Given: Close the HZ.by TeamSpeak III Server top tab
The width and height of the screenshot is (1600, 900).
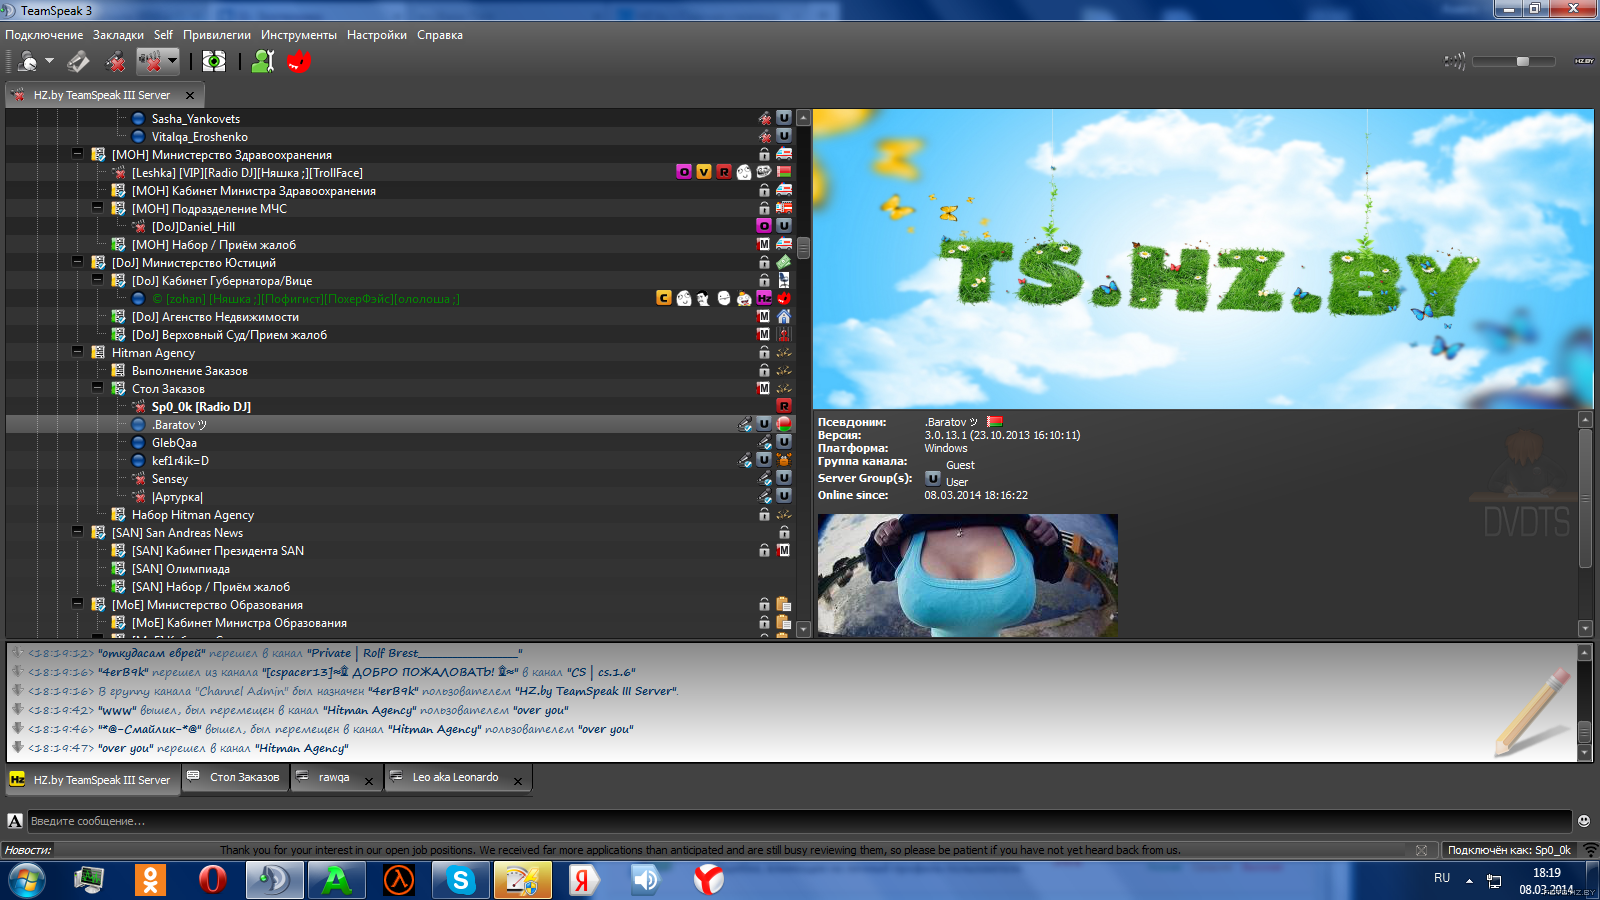Looking at the screenshot, I should click(190, 96).
